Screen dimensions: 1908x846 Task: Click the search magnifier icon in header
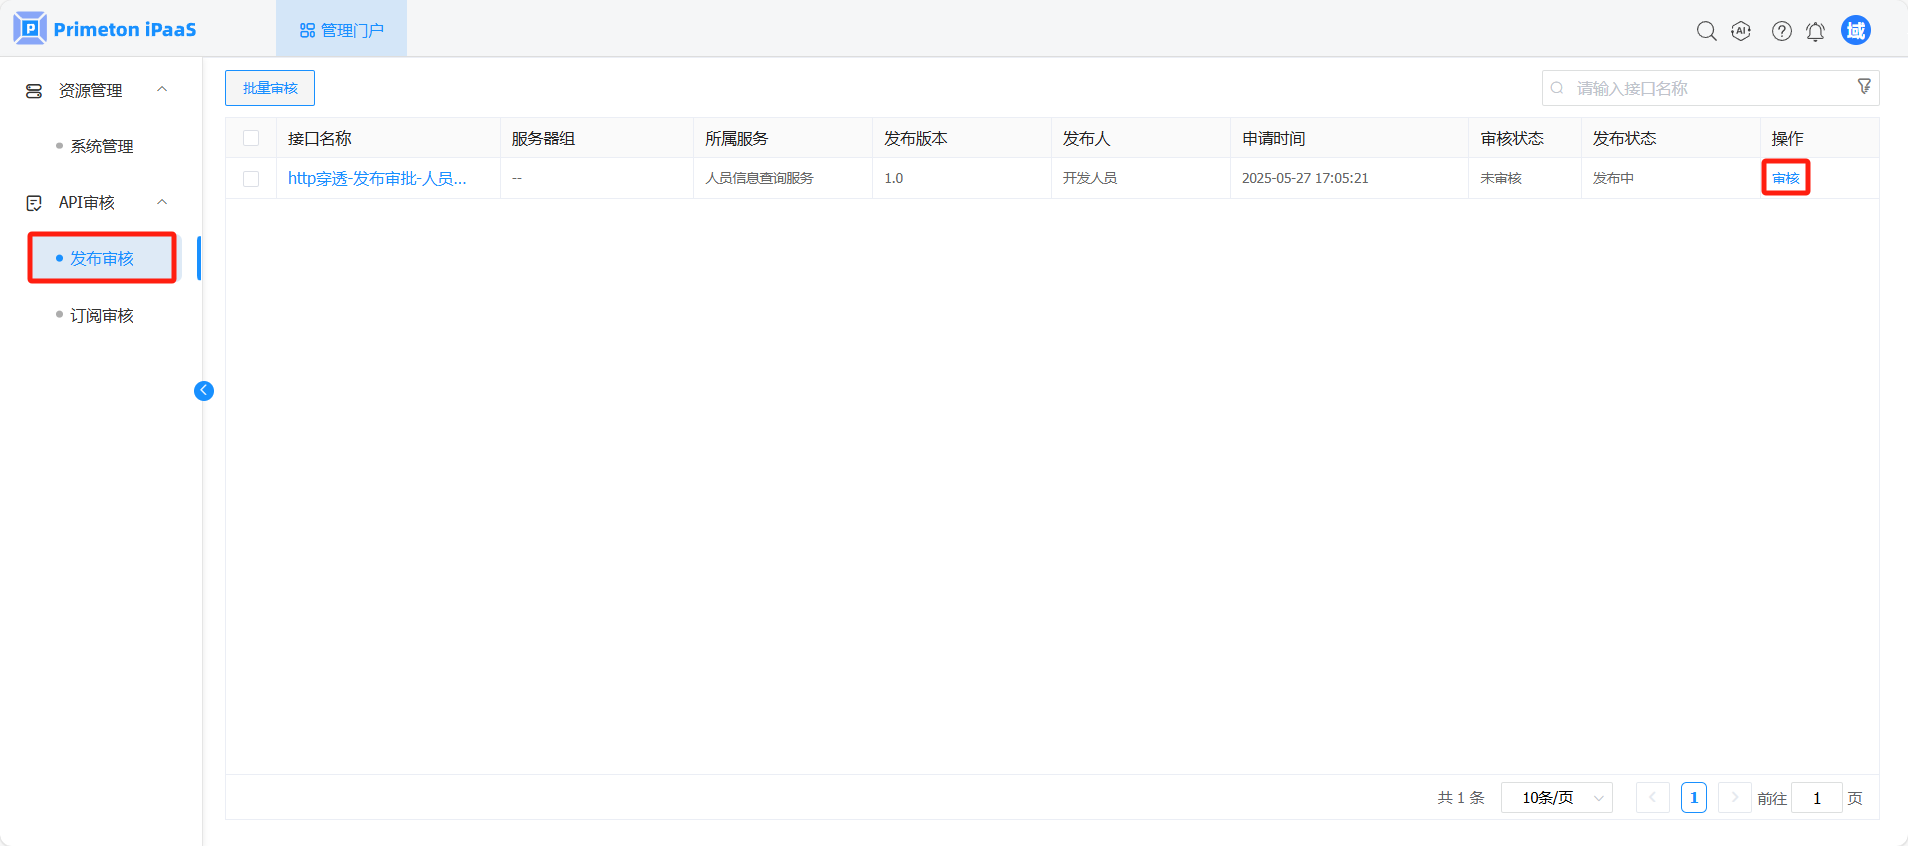click(x=1706, y=31)
